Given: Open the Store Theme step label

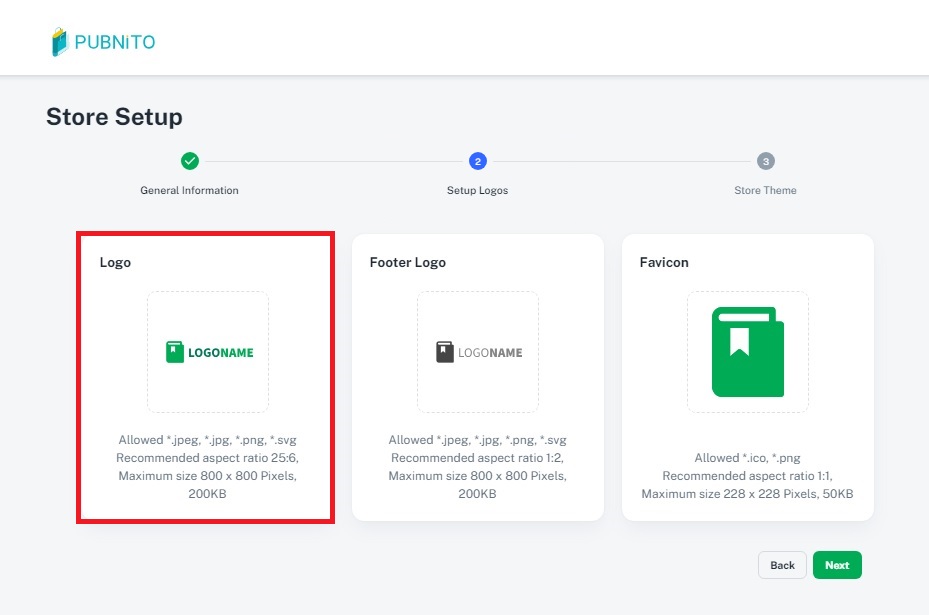Looking at the screenshot, I should tap(765, 190).
